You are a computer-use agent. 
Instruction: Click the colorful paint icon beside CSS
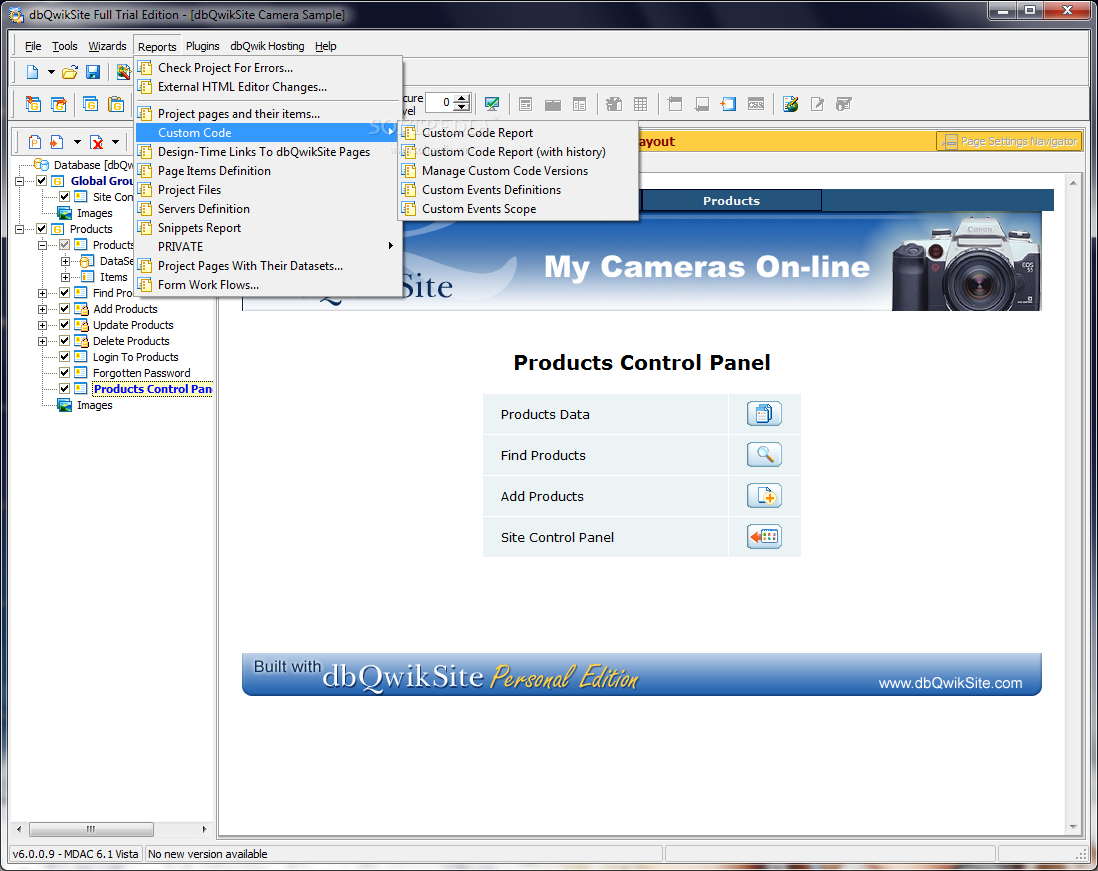point(791,104)
